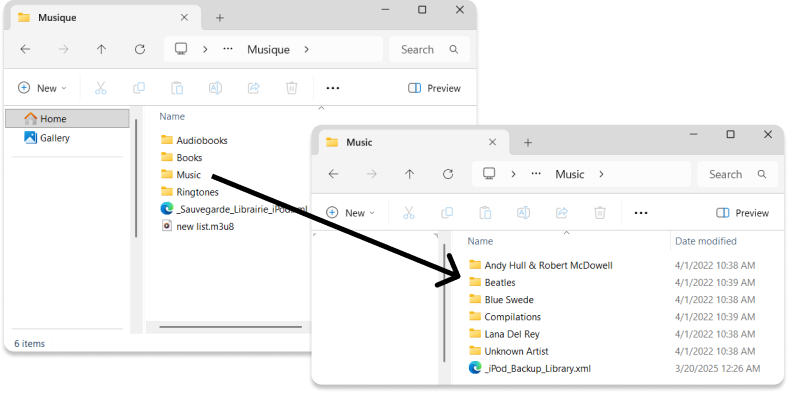
Task: Close the Music tab
Action: coord(492,142)
